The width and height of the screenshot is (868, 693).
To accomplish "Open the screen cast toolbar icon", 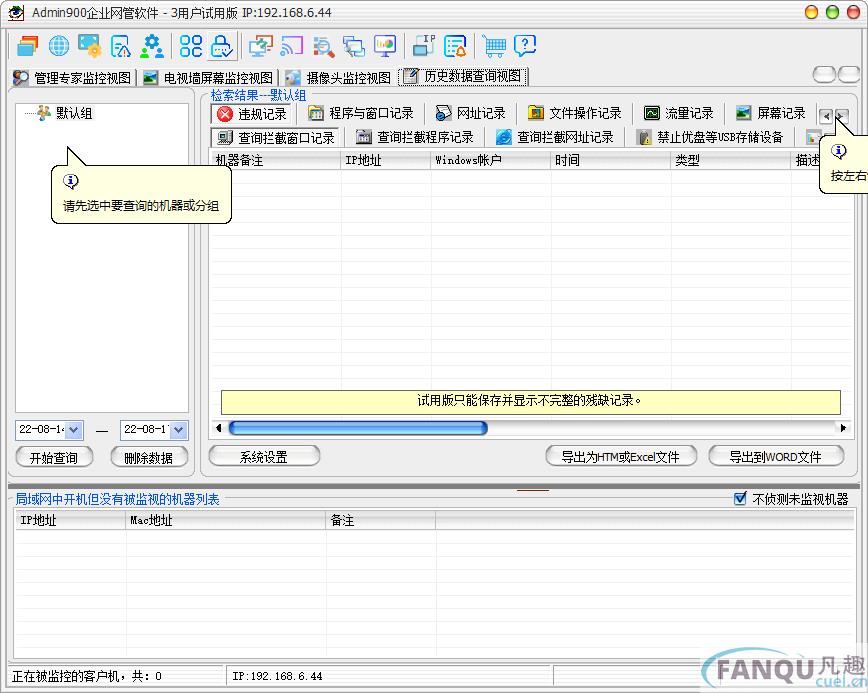I will [292, 46].
